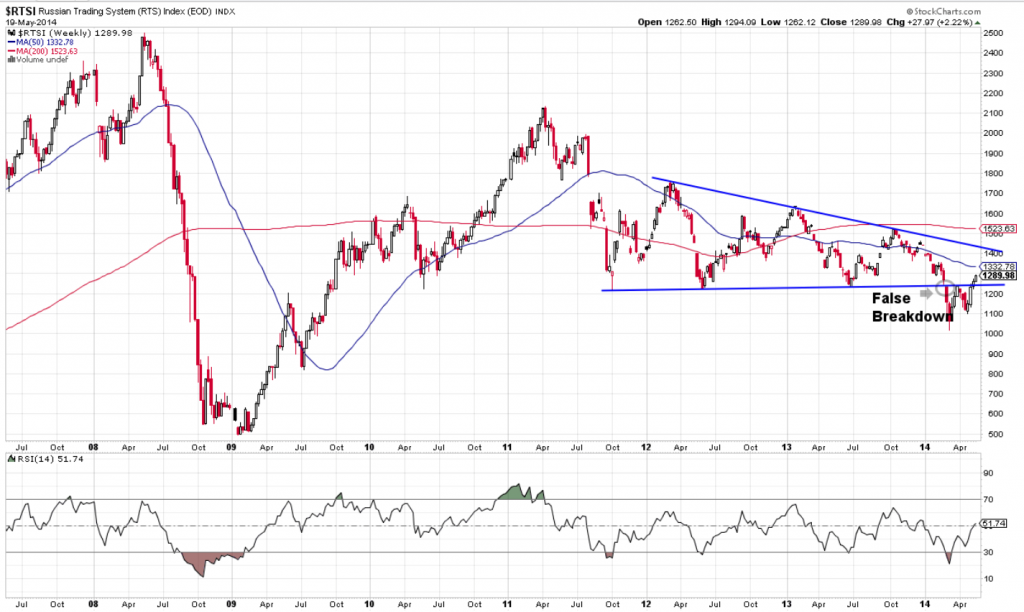Viewport: 1024px width, 612px height.
Task: Click the 1800 price axis label
Action: click(x=993, y=174)
